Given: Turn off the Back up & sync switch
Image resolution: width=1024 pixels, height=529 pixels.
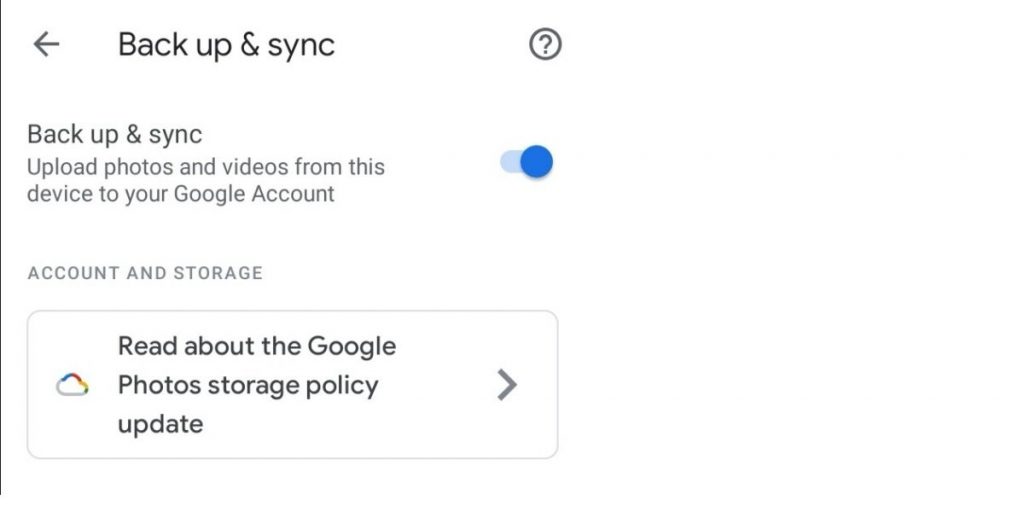Looking at the screenshot, I should coord(527,162).
